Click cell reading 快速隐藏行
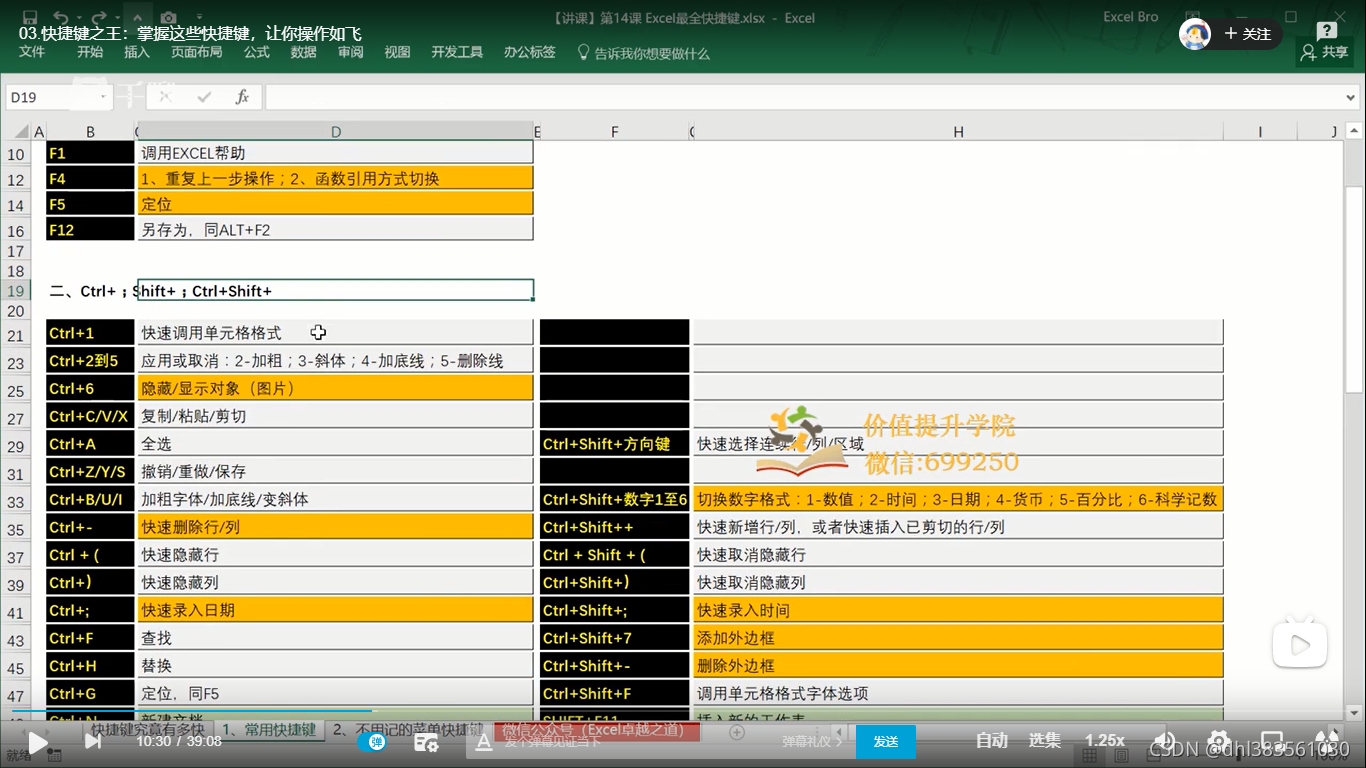The image size is (1366, 768). 335,554
